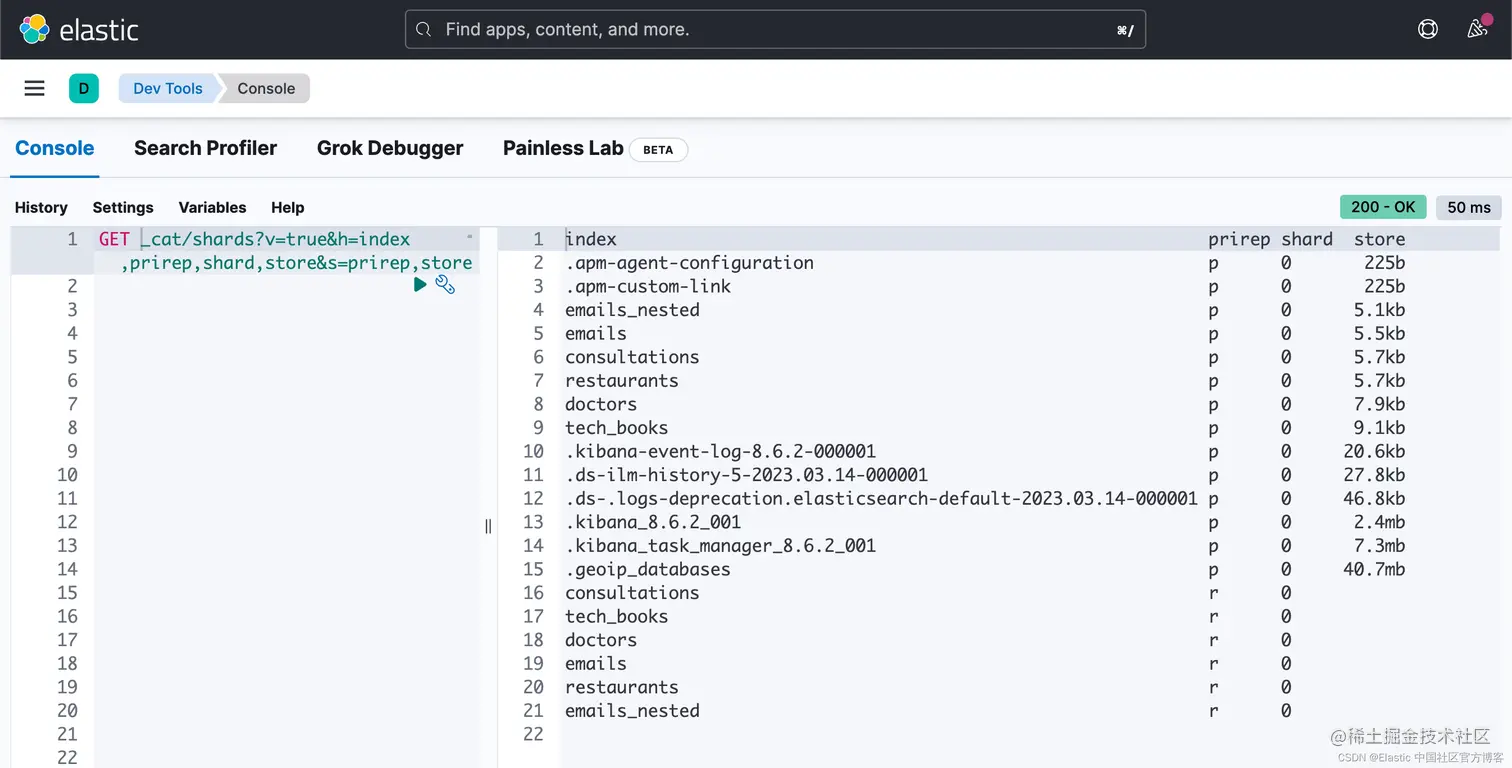Click the 'shard' column header
Viewport: 1512px width, 768px height.
1307,239
